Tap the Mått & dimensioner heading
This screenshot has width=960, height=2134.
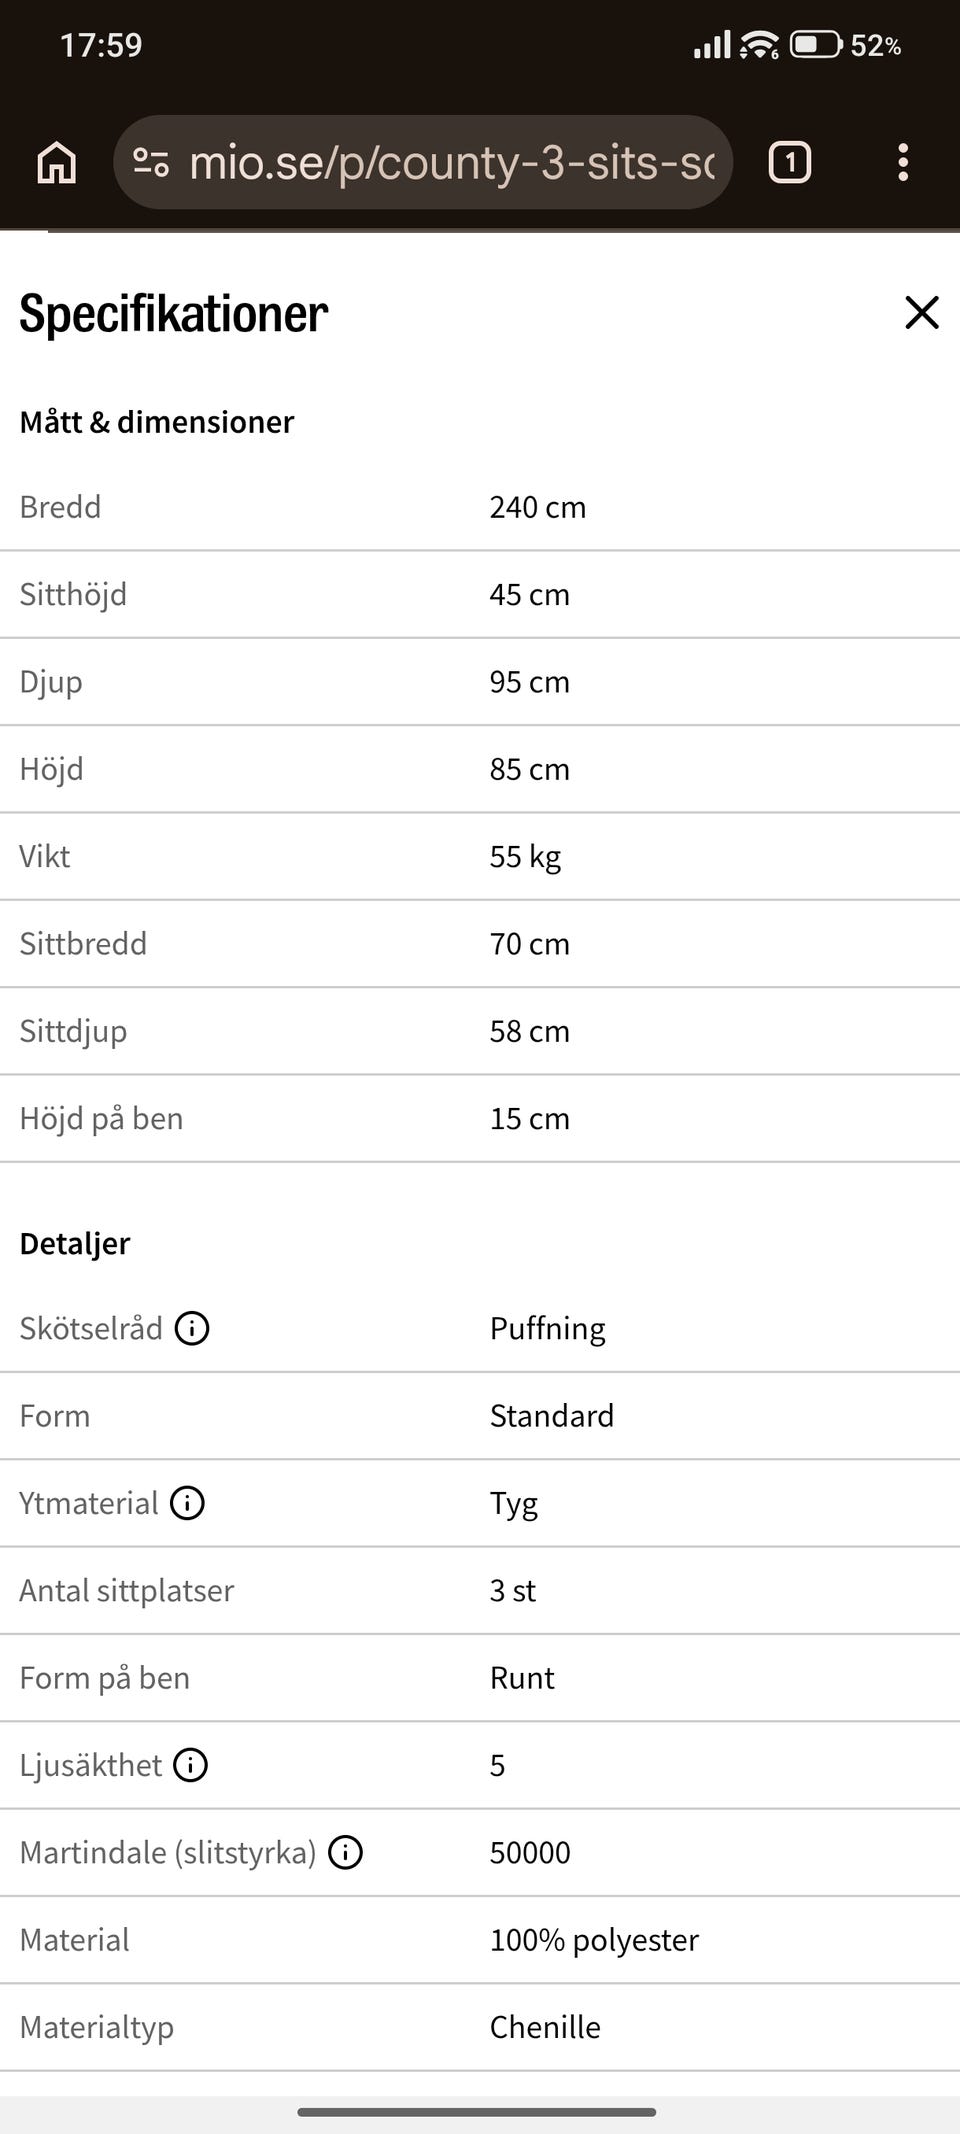click(157, 422)
